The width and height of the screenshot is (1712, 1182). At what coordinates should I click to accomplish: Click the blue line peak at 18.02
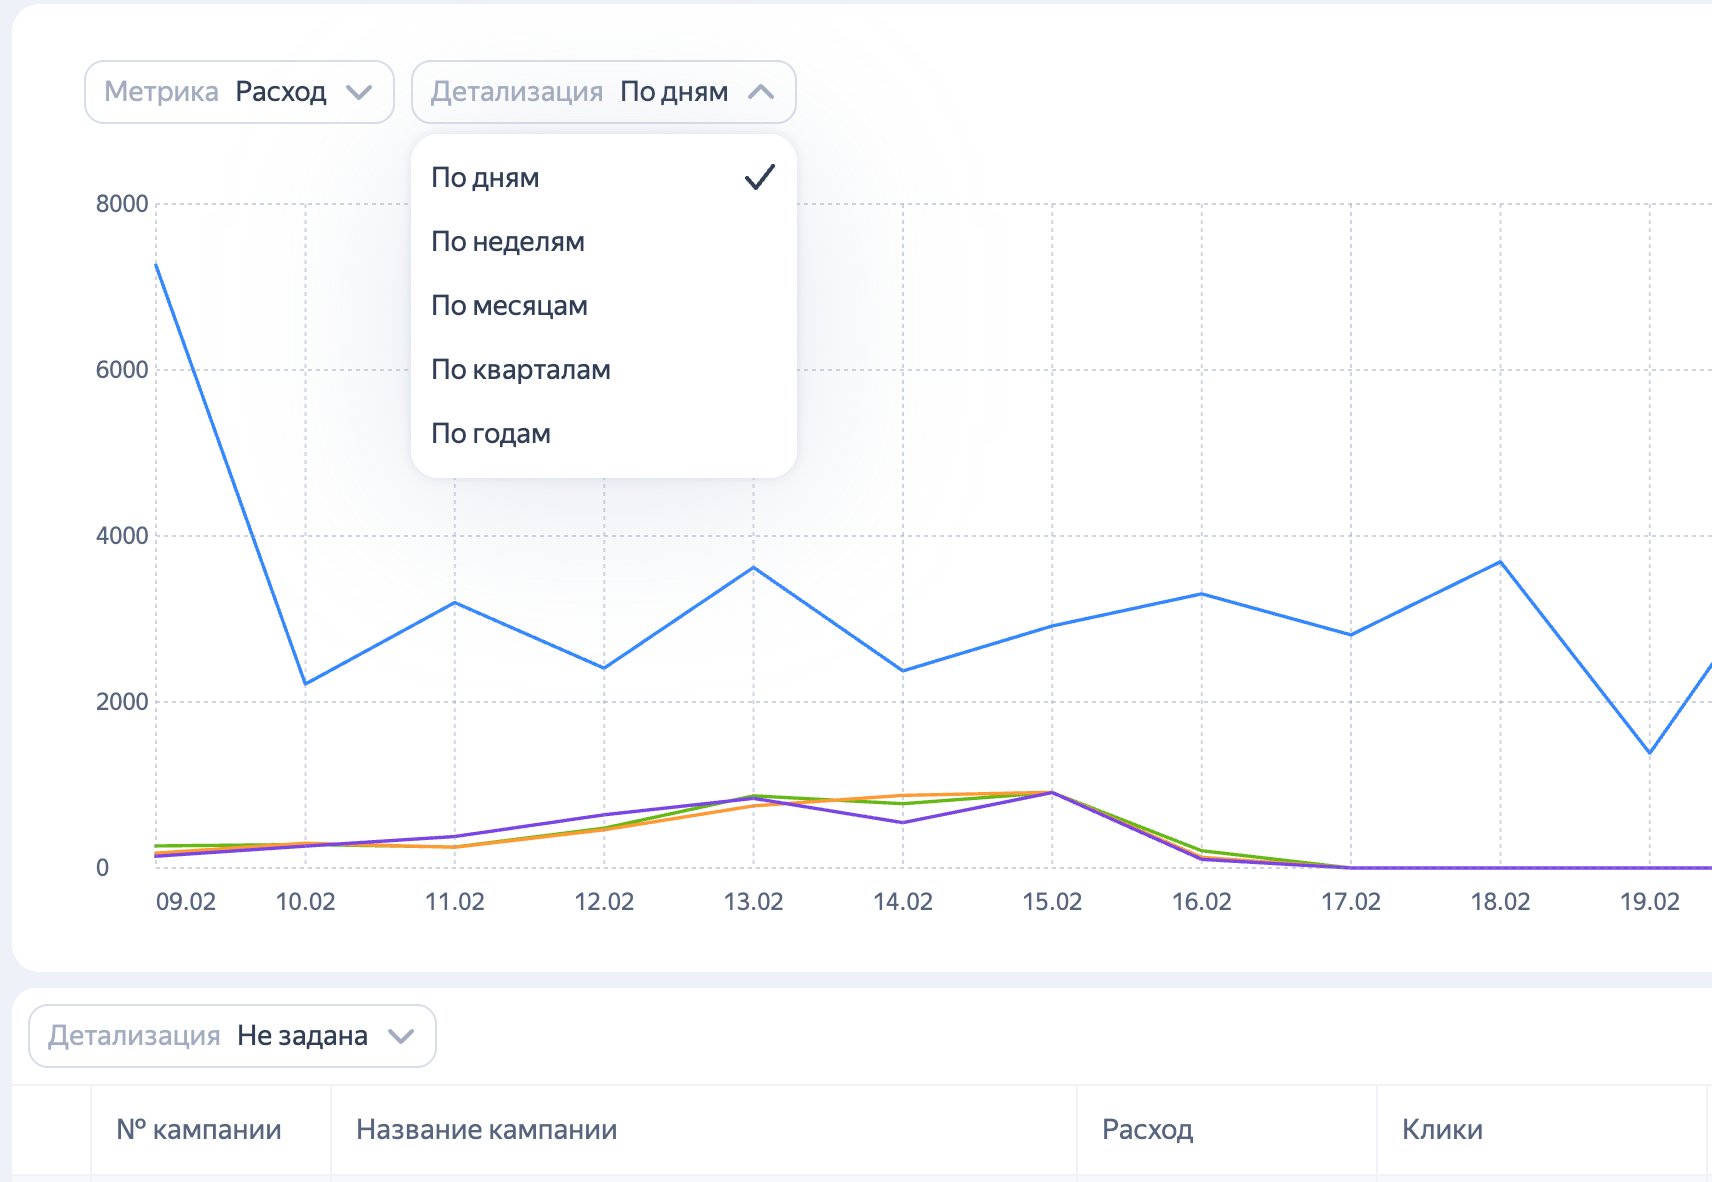(1500, 562)
